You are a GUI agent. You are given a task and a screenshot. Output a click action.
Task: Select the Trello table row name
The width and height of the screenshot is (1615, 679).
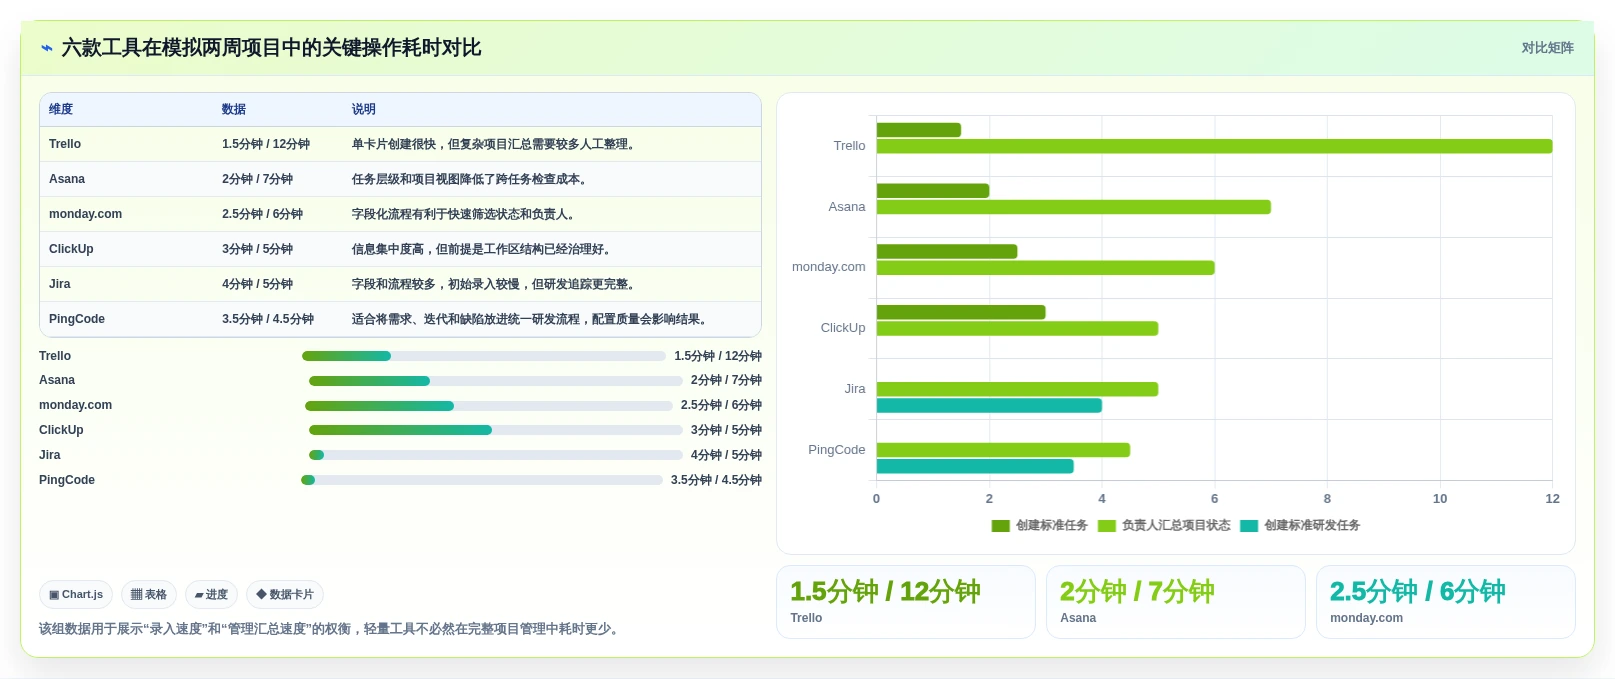click(65, 144)
